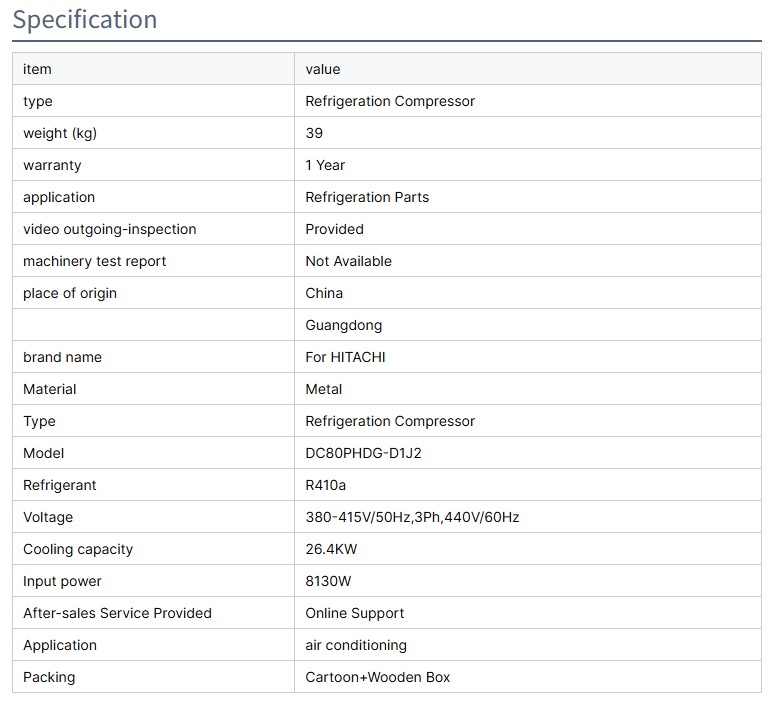The height and width of the screenshot is (704, 771).
Task: Click the 'value' column header cell
Action: point(323,69)
